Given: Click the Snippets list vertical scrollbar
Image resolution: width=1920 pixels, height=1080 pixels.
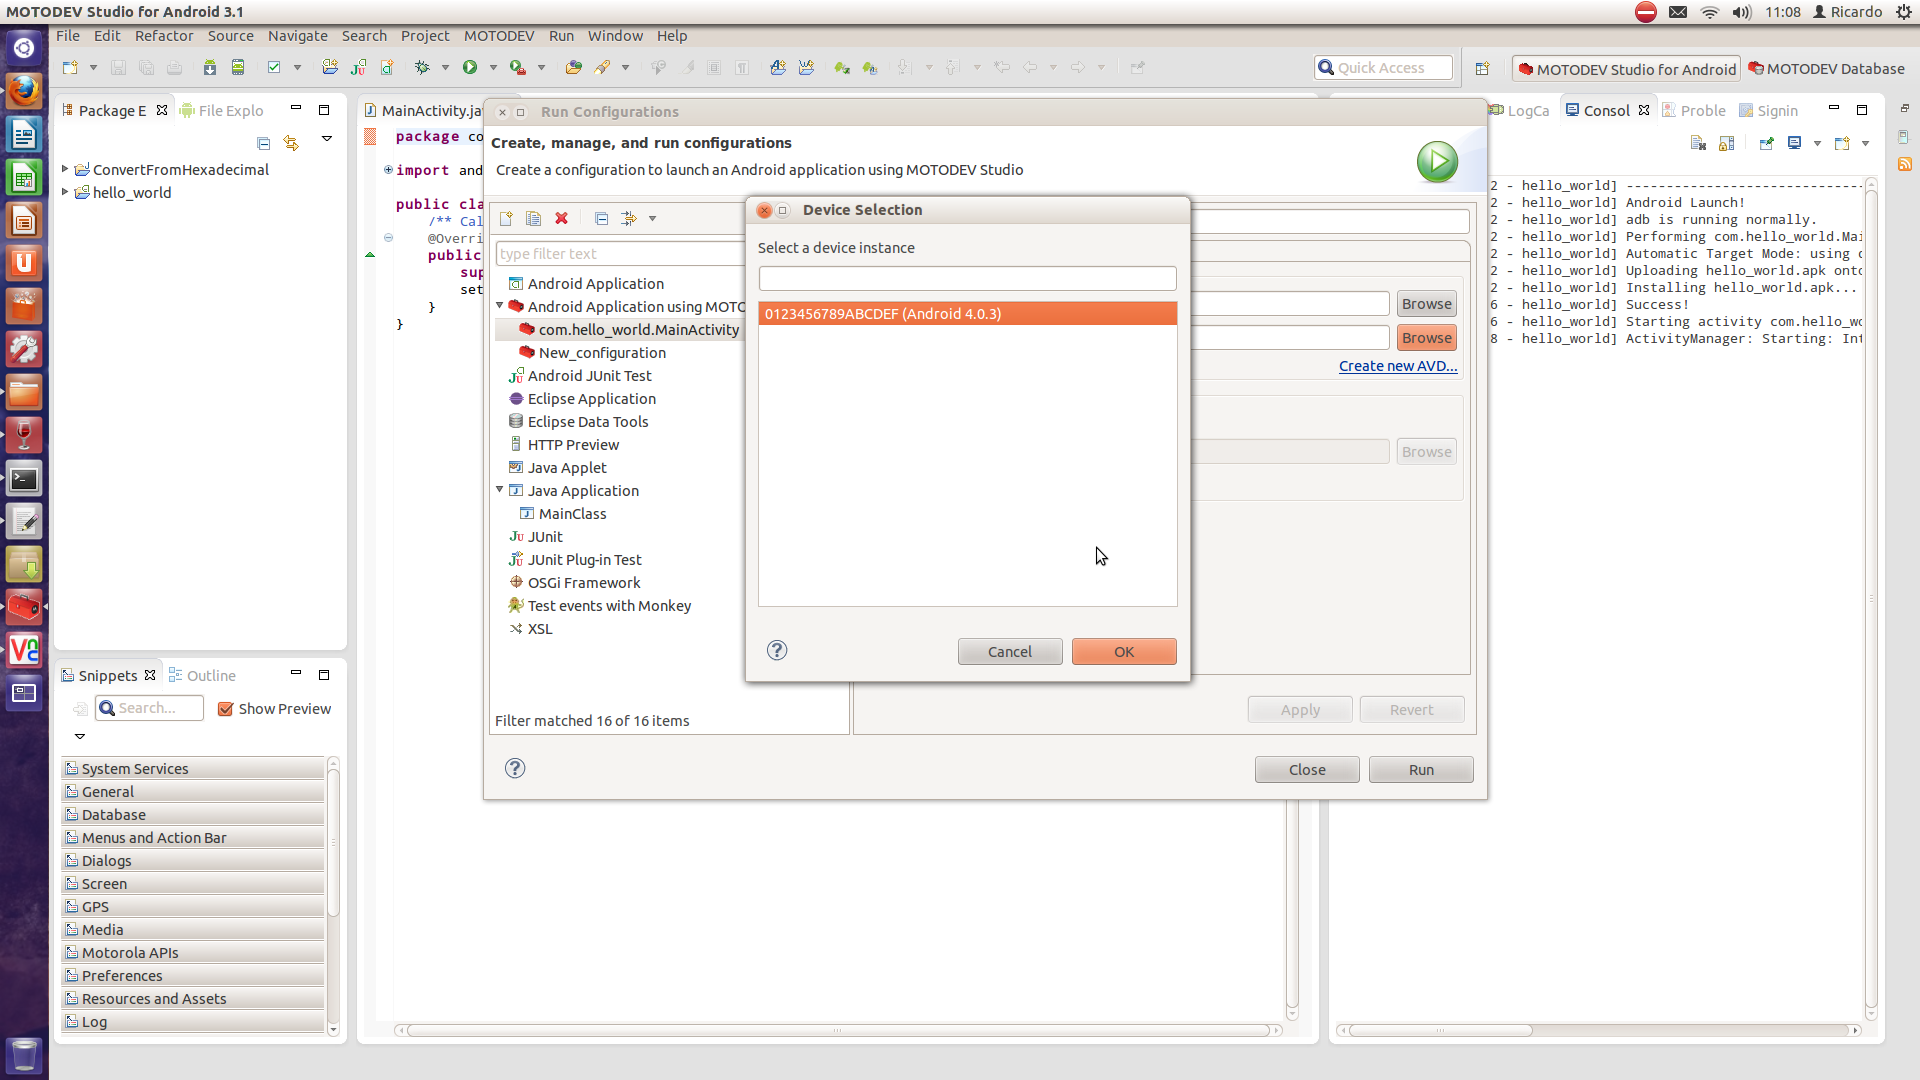Looking at the screenshot, I should pyautogui.click(x=333, y=842).
